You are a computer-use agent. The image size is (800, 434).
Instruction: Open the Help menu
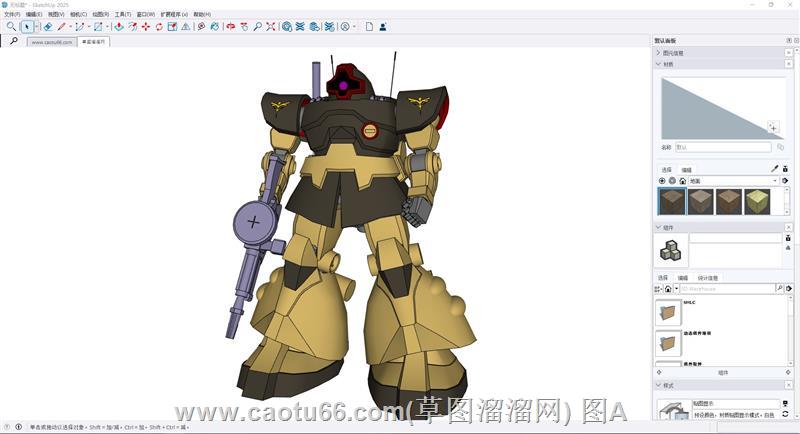[x=202, y=14]
